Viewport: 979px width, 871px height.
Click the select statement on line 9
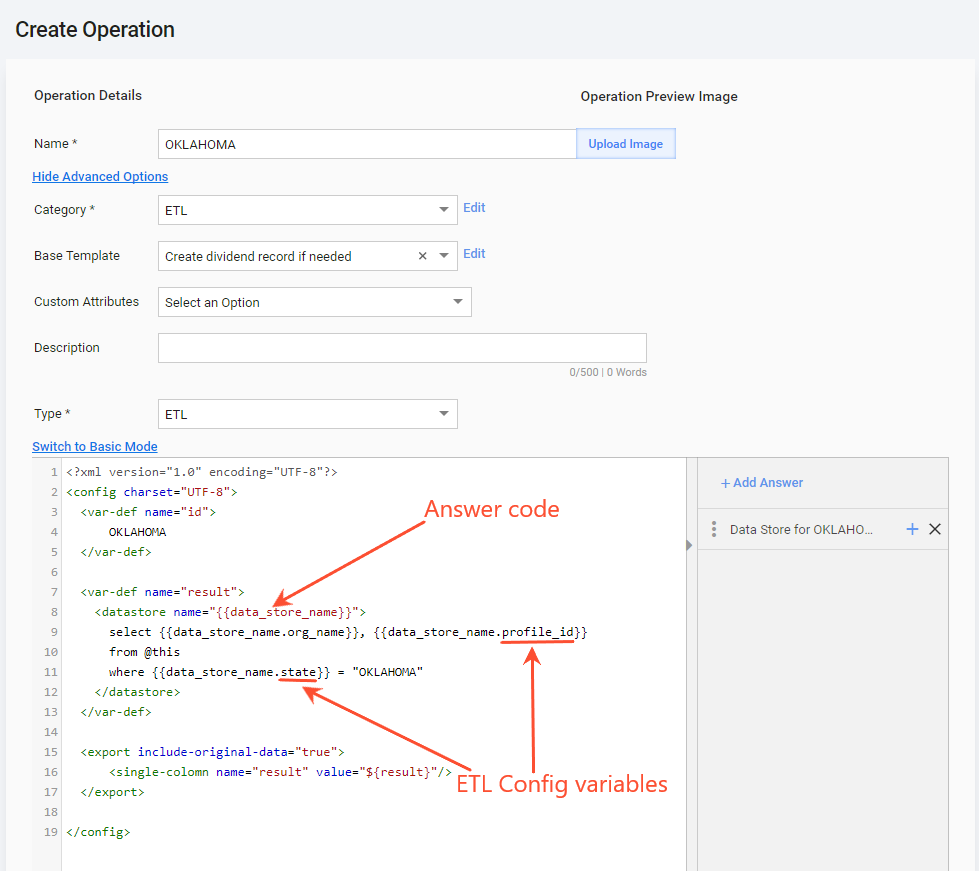[x=348, y=632]
